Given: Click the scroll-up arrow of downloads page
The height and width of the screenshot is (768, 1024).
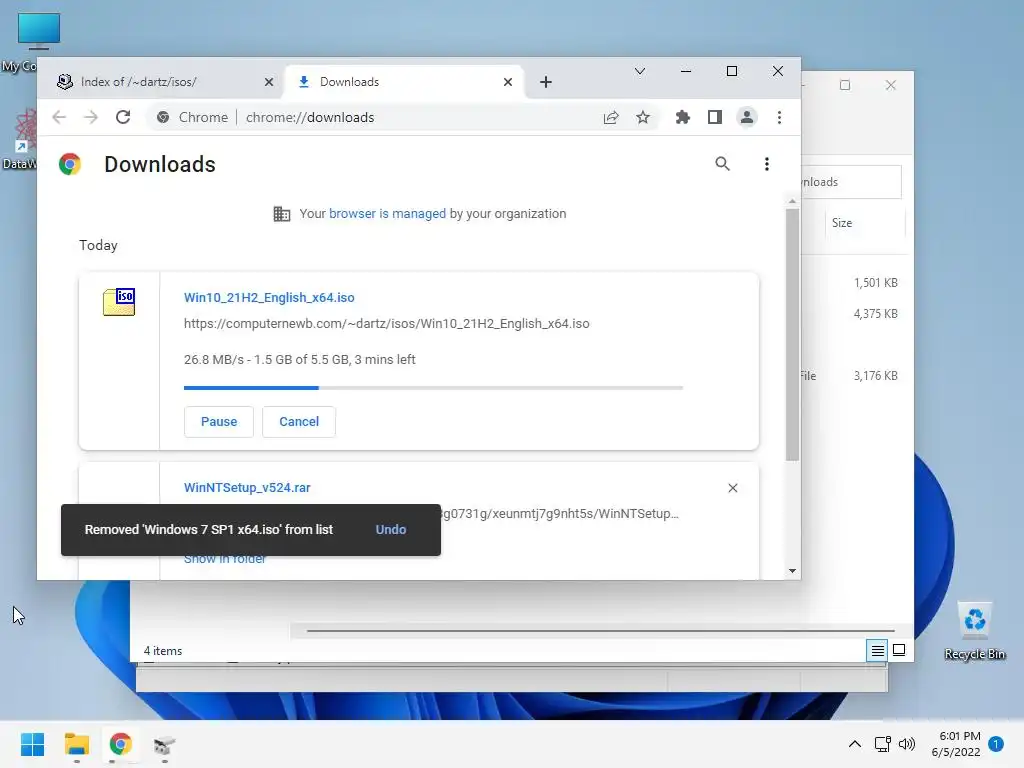Looking at the screenshot, I should tap(792, 202).
